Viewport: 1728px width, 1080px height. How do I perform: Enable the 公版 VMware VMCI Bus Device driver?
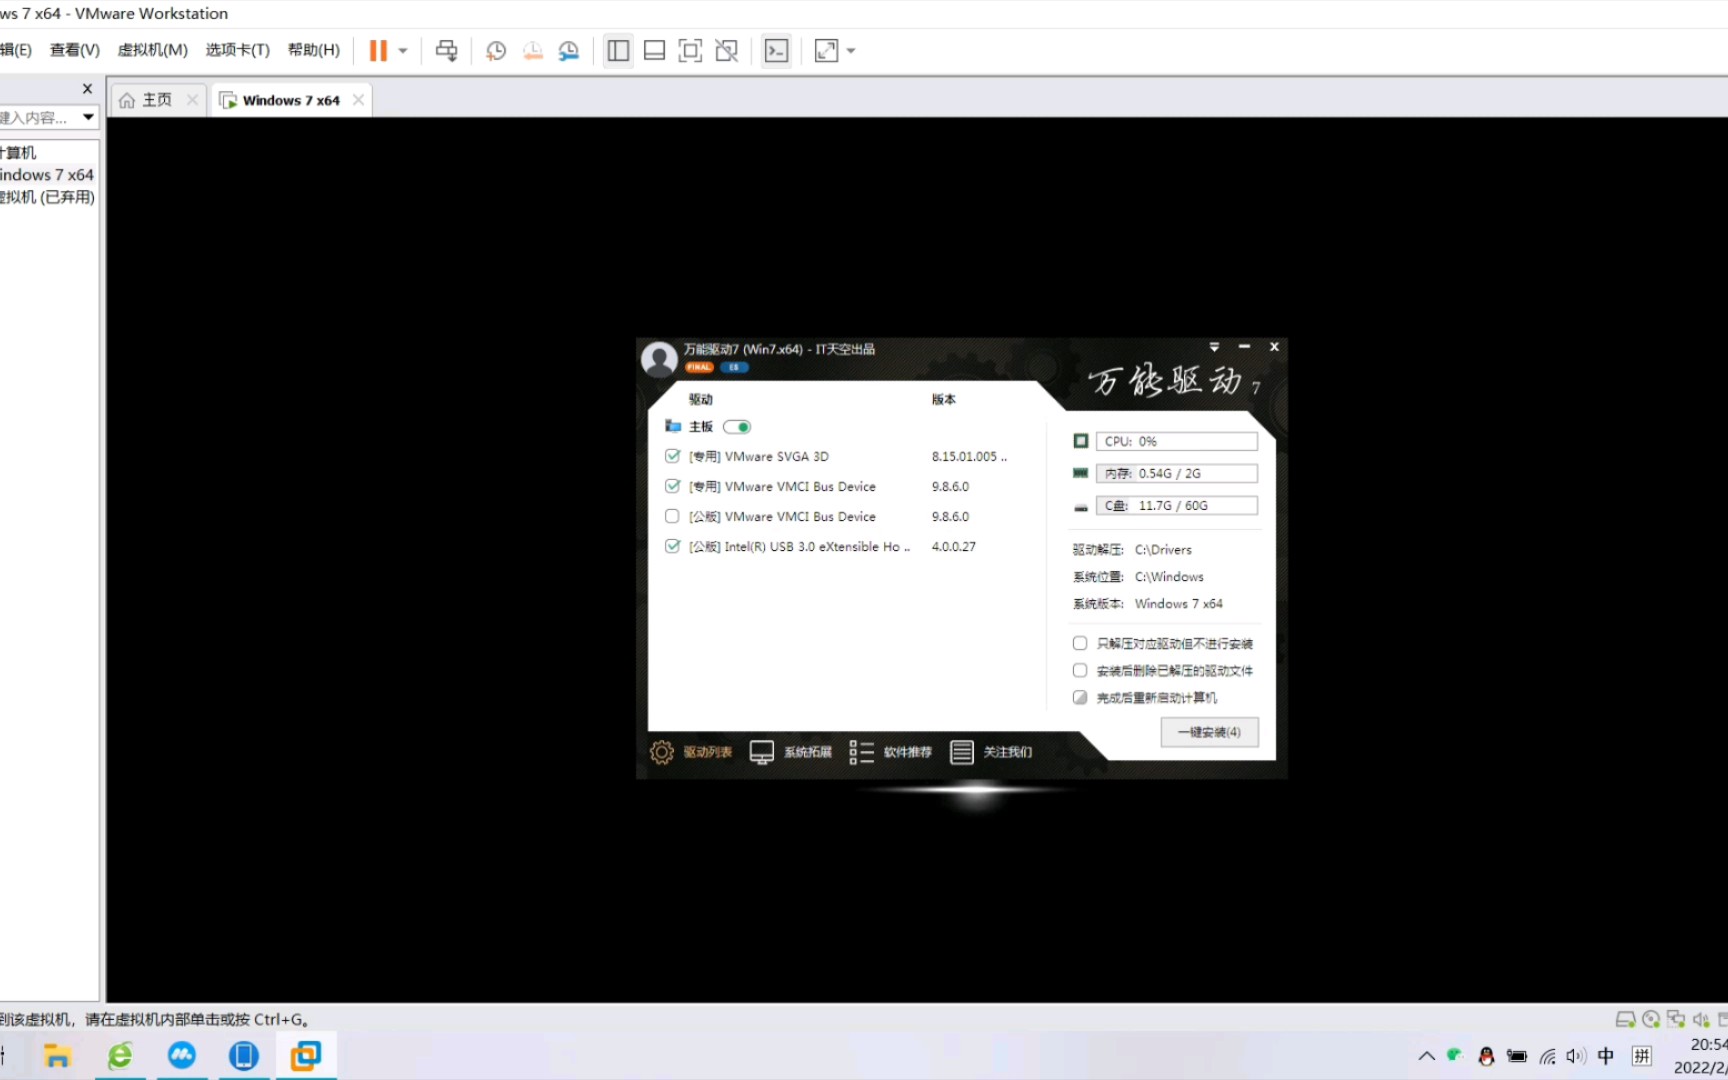point(672,516)
